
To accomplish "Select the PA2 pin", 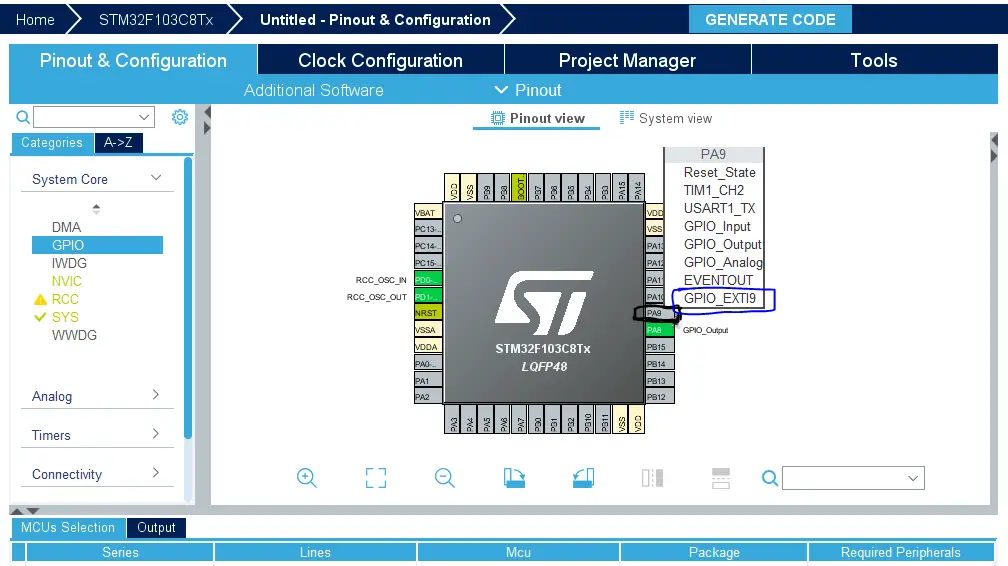I will (428, 397).
